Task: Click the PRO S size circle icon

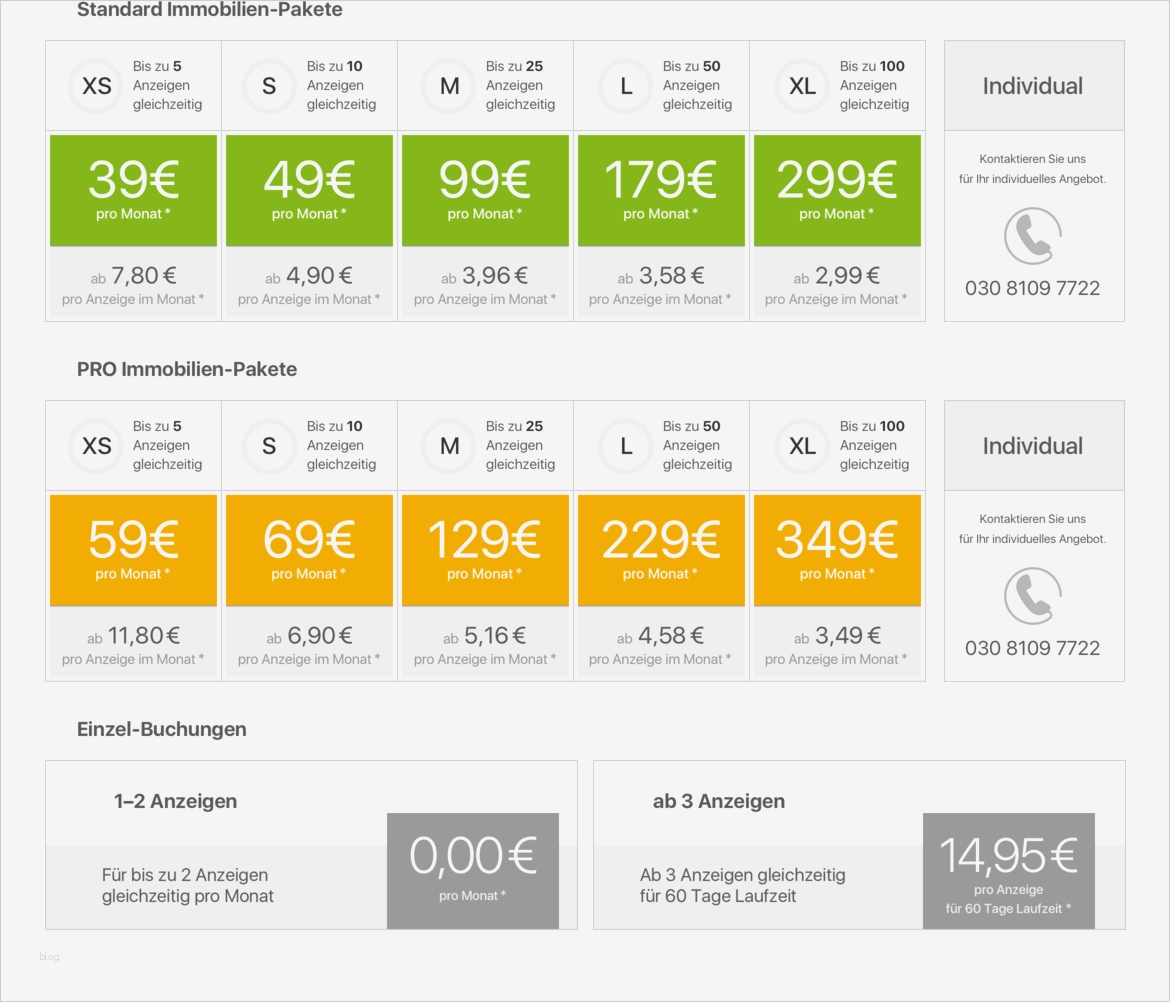Action: [269, 446]
